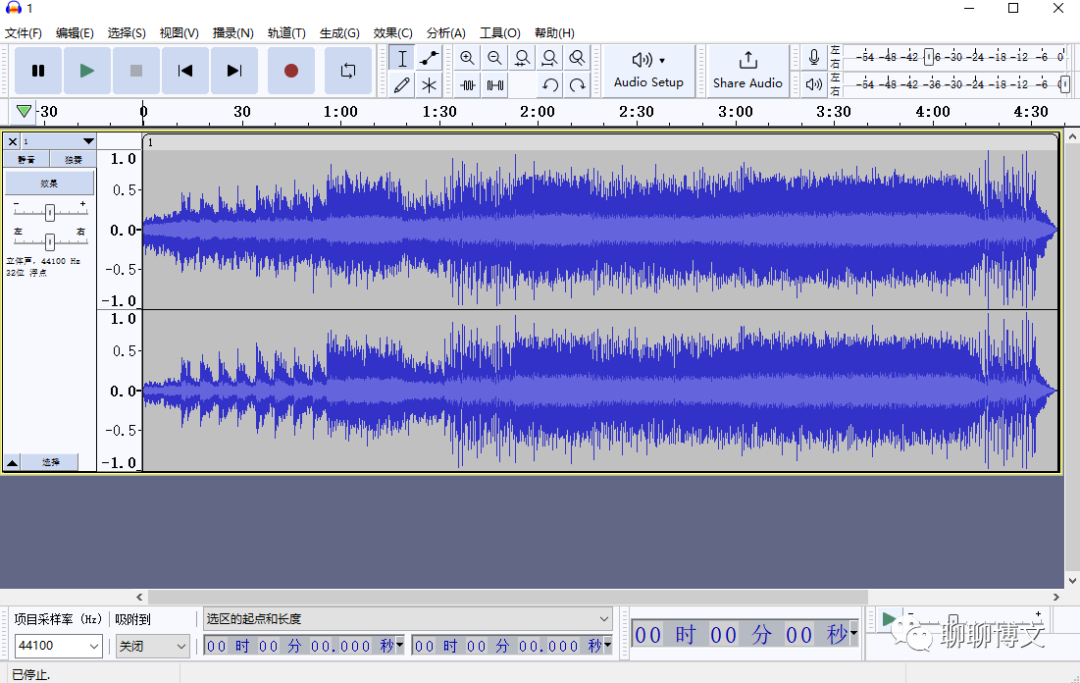Viewport: 1080px width, 683px height.
Task: Click the track left-right pan slider
Action: coord(50,242)
